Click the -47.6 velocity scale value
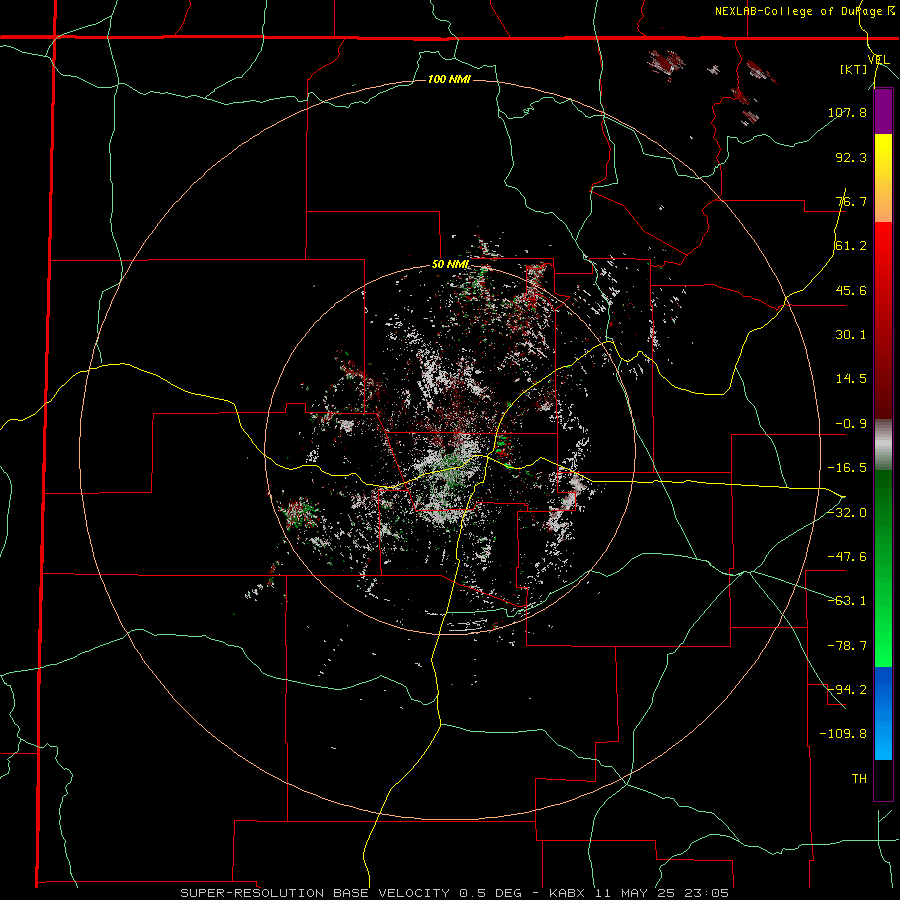The width and height of the screenshot is (900, 900). pyautogui.click(x=847, y=557)
